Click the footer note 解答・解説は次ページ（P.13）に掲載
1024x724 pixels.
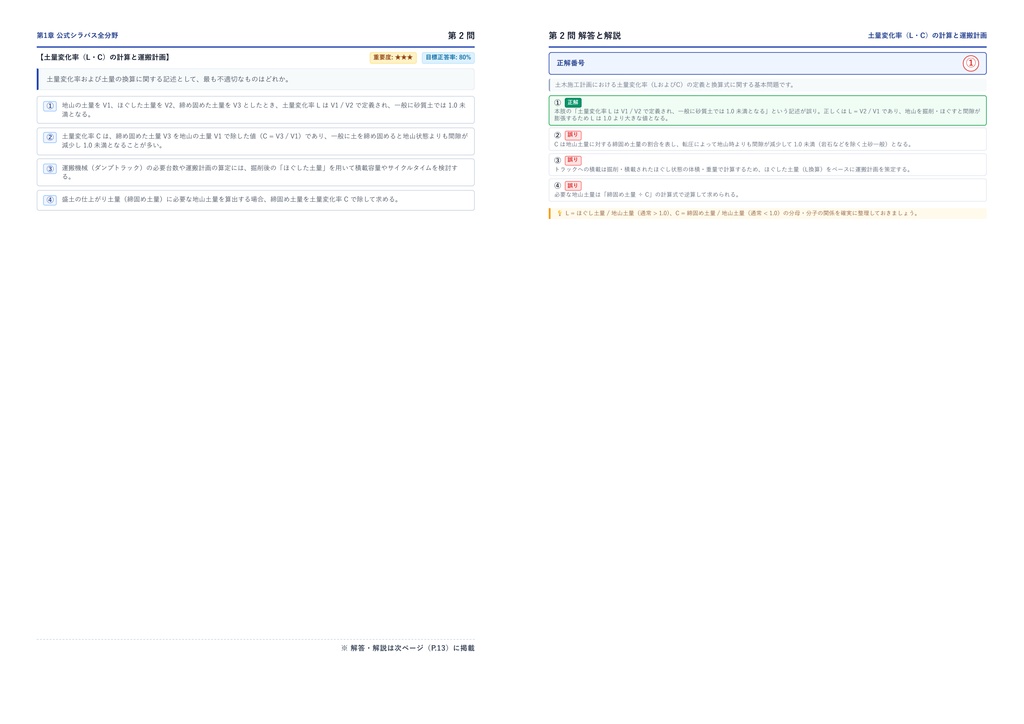coord(408,648)
